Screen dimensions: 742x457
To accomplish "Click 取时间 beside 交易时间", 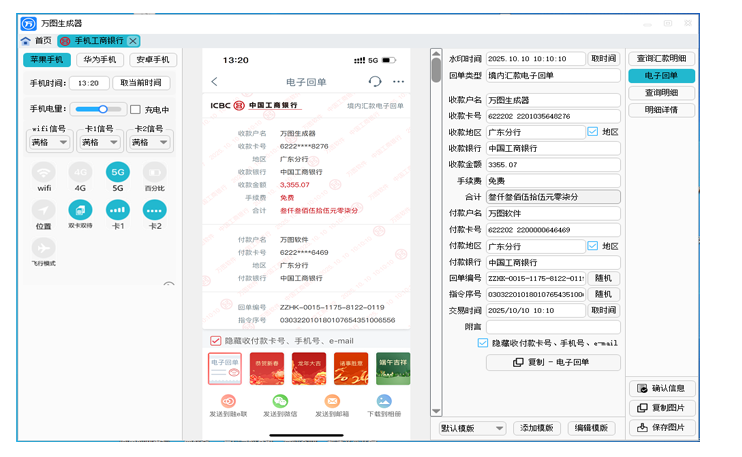I will pyautogui.click(x=604, y=310).
